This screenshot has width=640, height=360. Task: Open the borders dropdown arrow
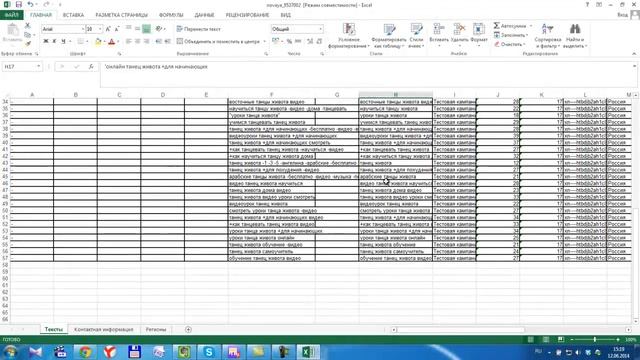click(x=87, y=41)
